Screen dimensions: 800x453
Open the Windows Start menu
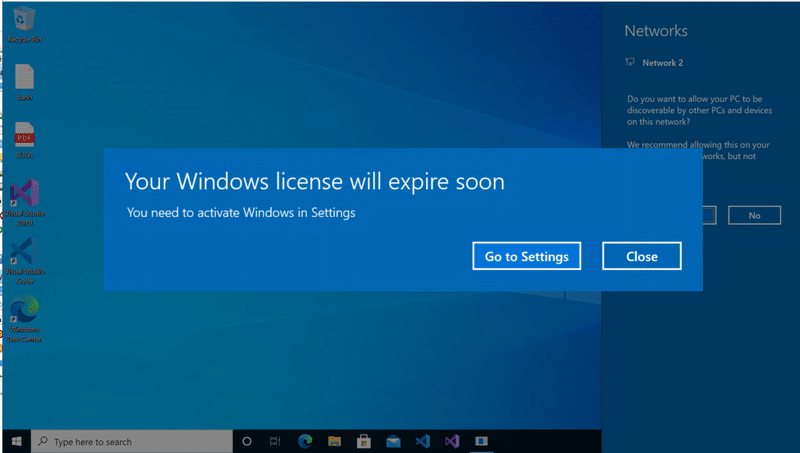pos(16,441)
